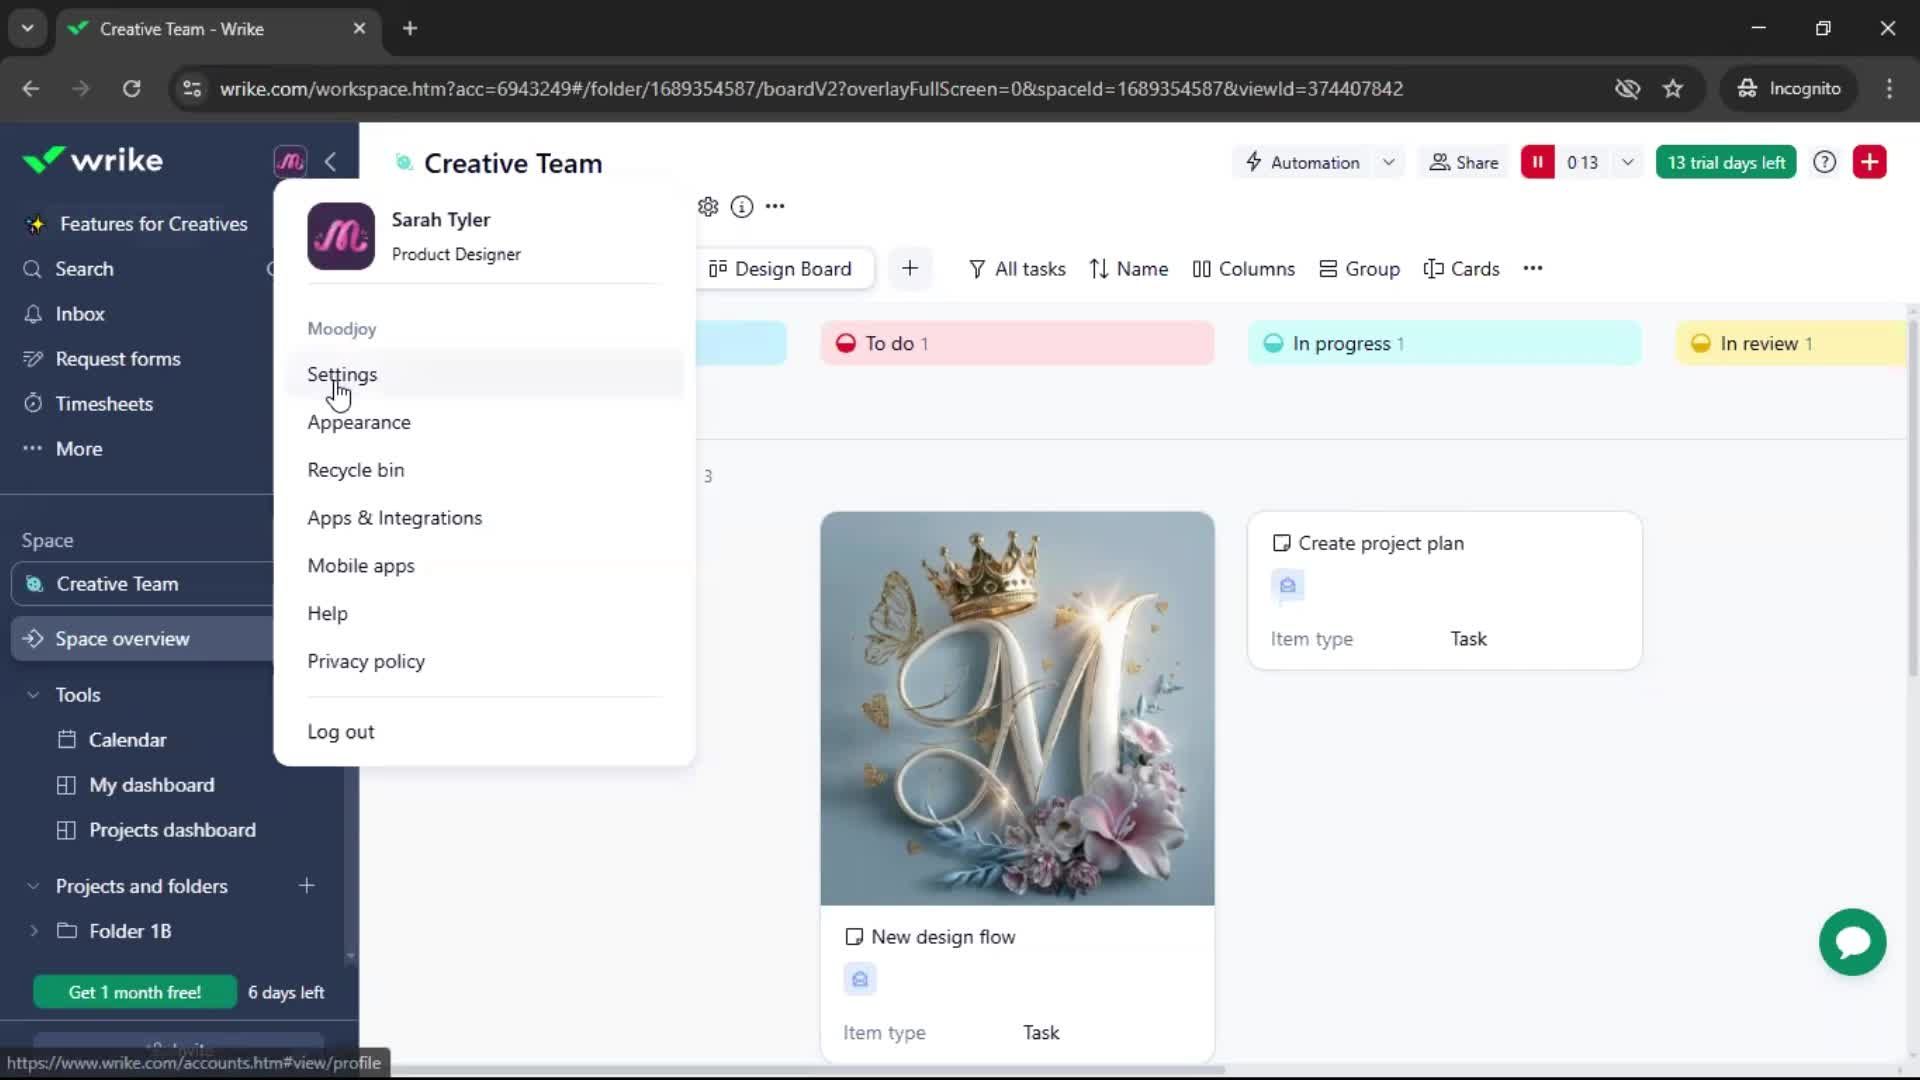This screenshot has height=1080, width=1920.
Task: Show More sidebar items
Action: pos(79,449)
